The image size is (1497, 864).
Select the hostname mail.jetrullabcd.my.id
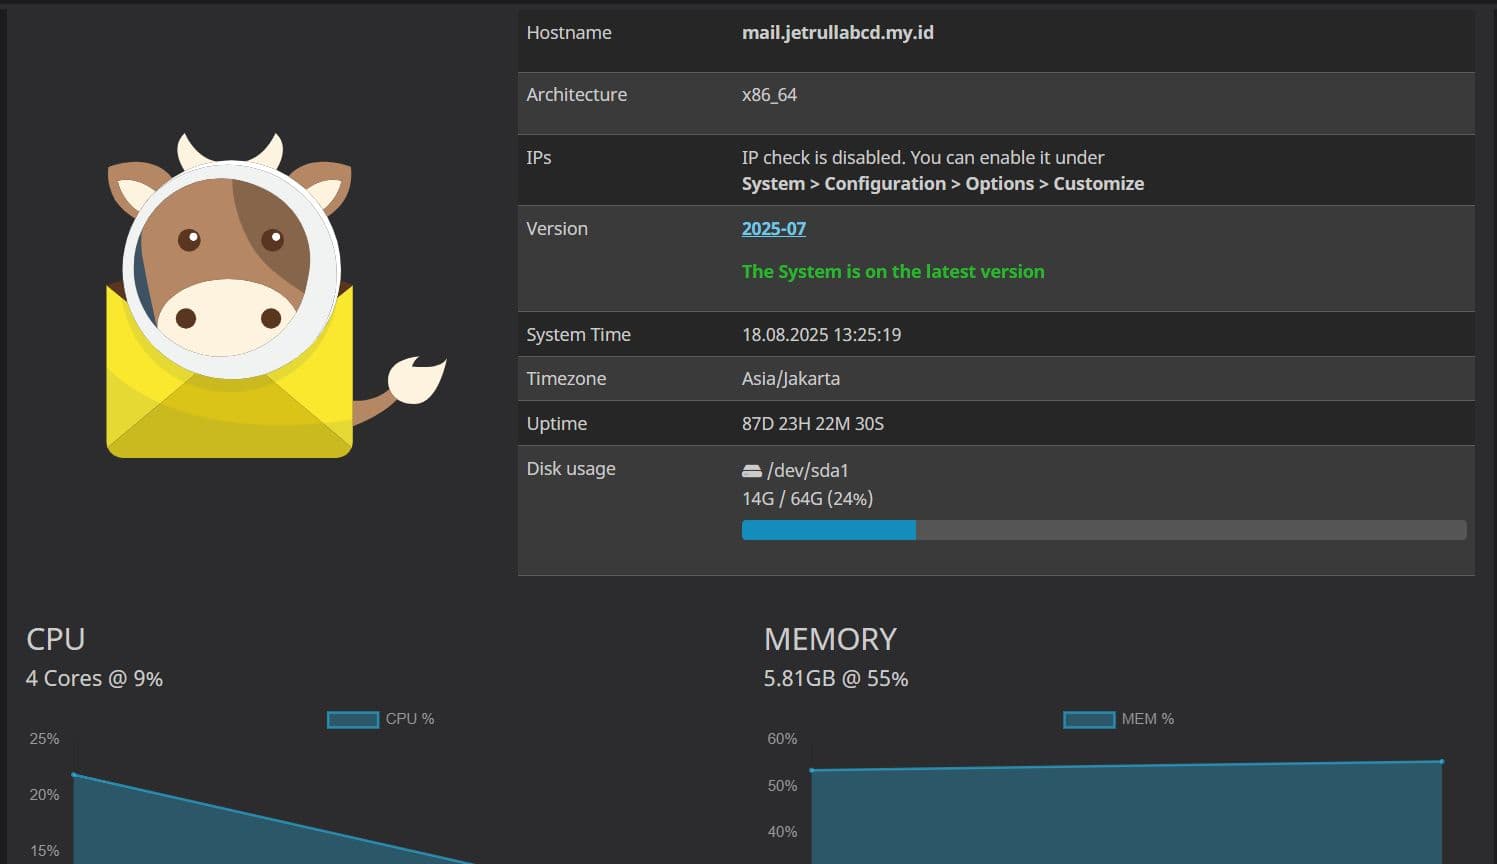point(838,32)
